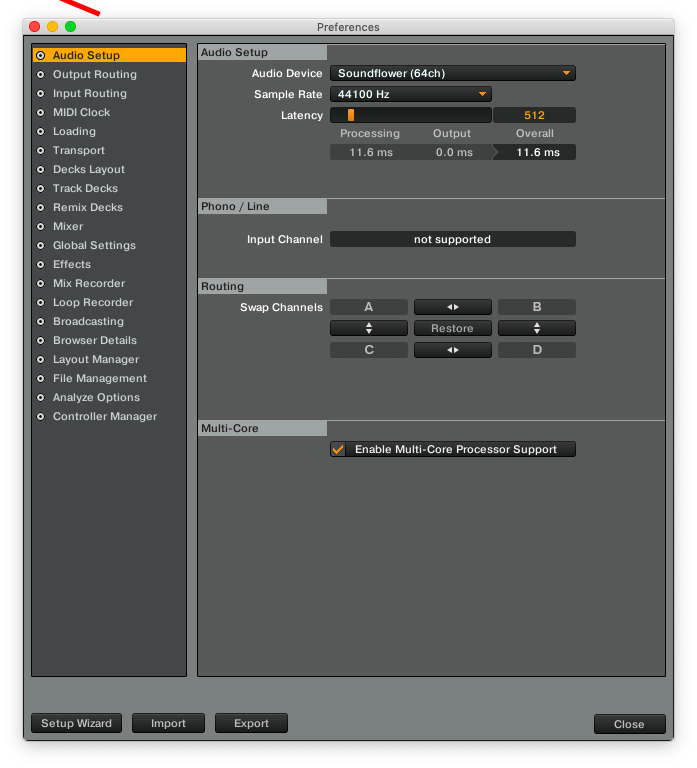Image resolution: width=697 pixels, height=768 pixels.
Task: Swap channels A and C vertically
Action: (x=369, y=328)
